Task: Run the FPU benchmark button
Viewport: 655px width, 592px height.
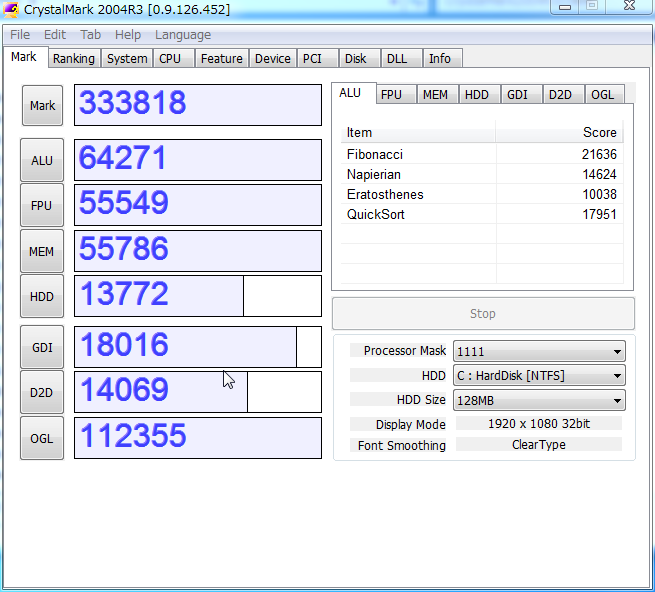Action: tap(42, 206)
